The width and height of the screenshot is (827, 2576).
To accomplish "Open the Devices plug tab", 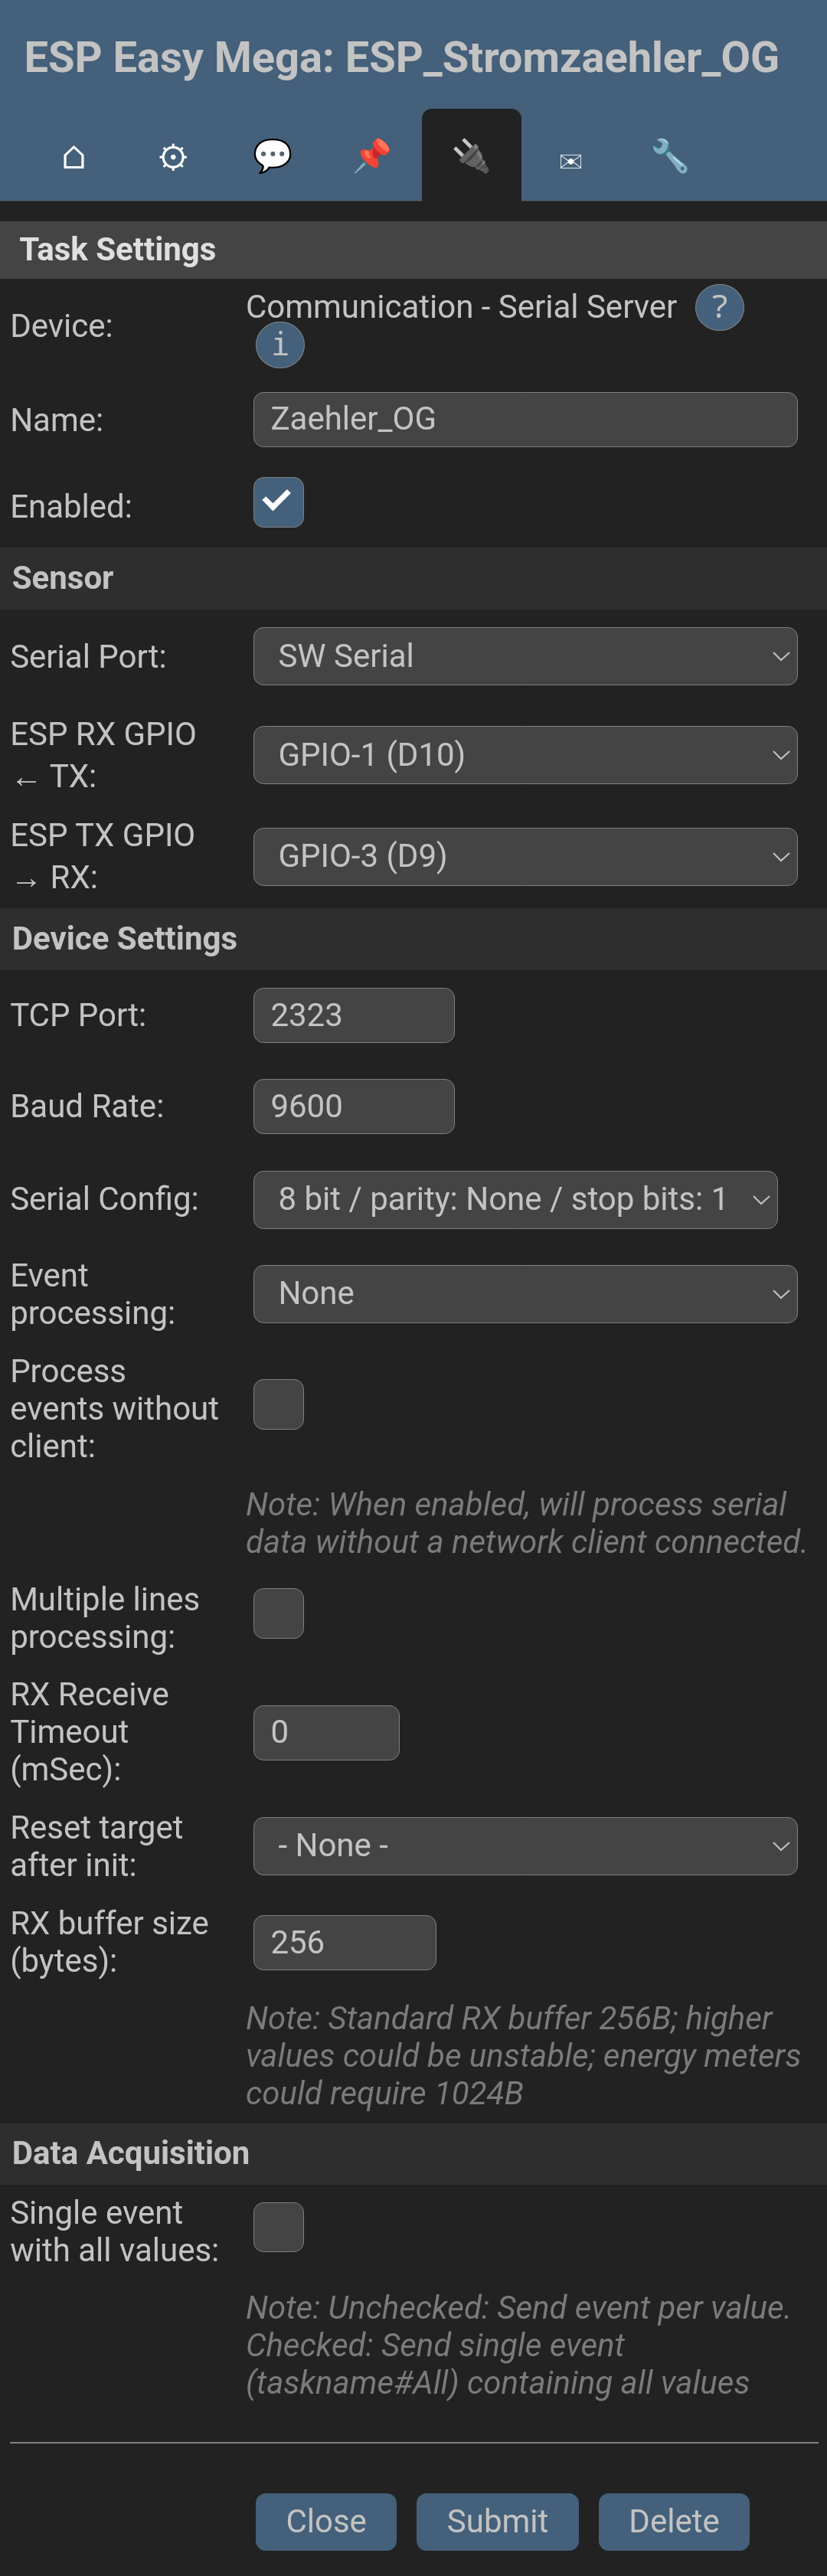I will click(471, 156).
